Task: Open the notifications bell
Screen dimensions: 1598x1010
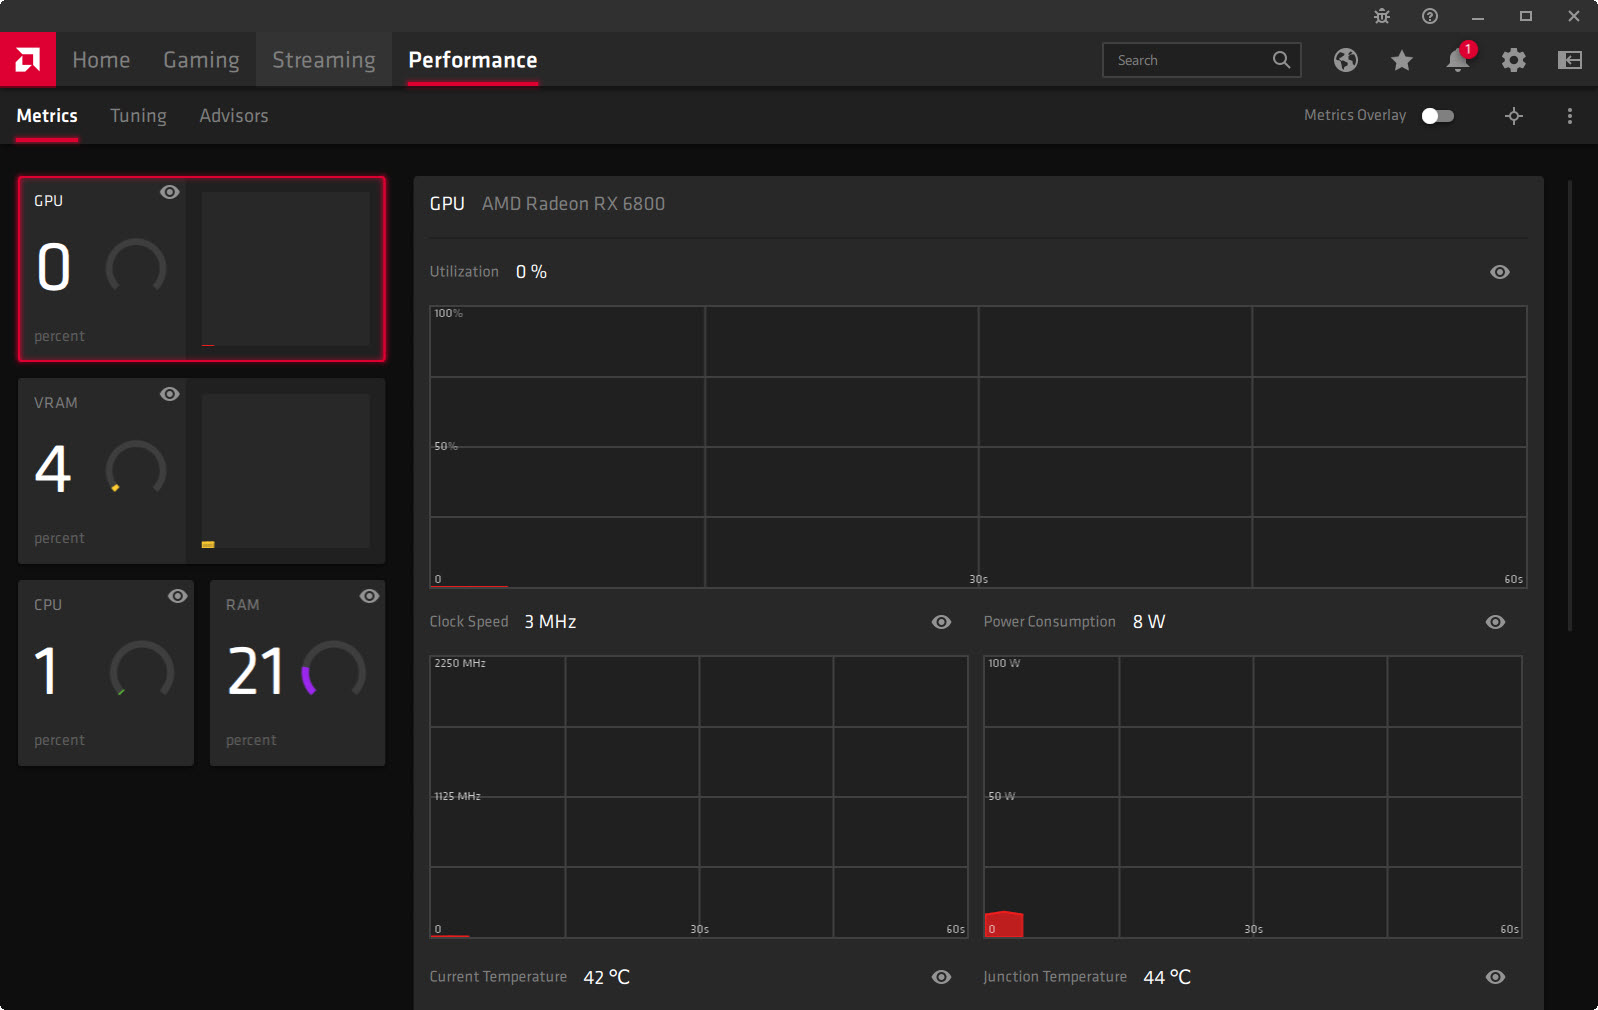Action: pos(1457,60)
